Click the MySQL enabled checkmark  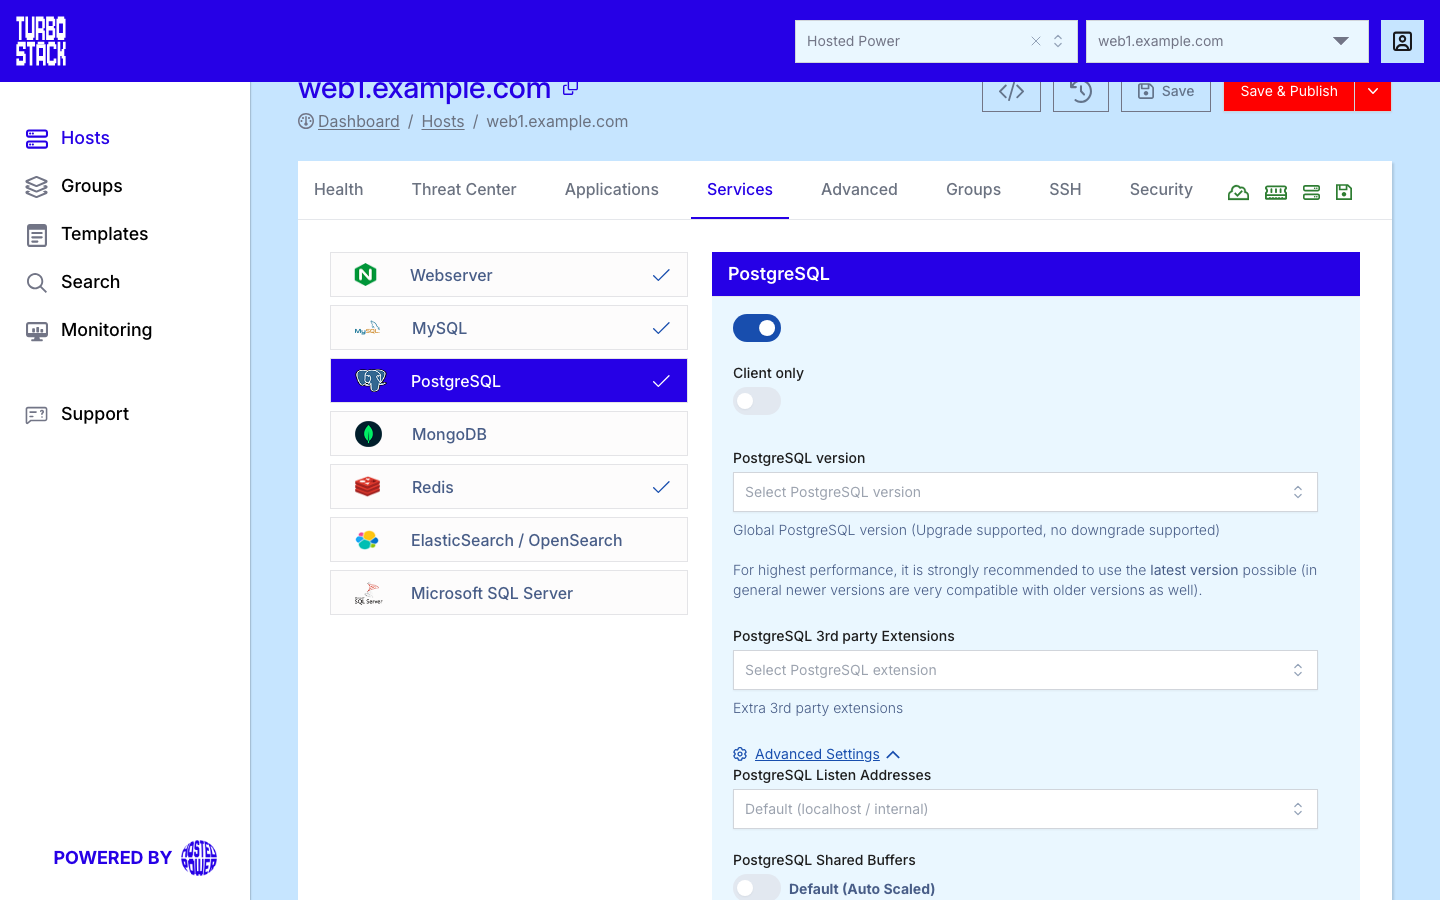pos(661,328)
